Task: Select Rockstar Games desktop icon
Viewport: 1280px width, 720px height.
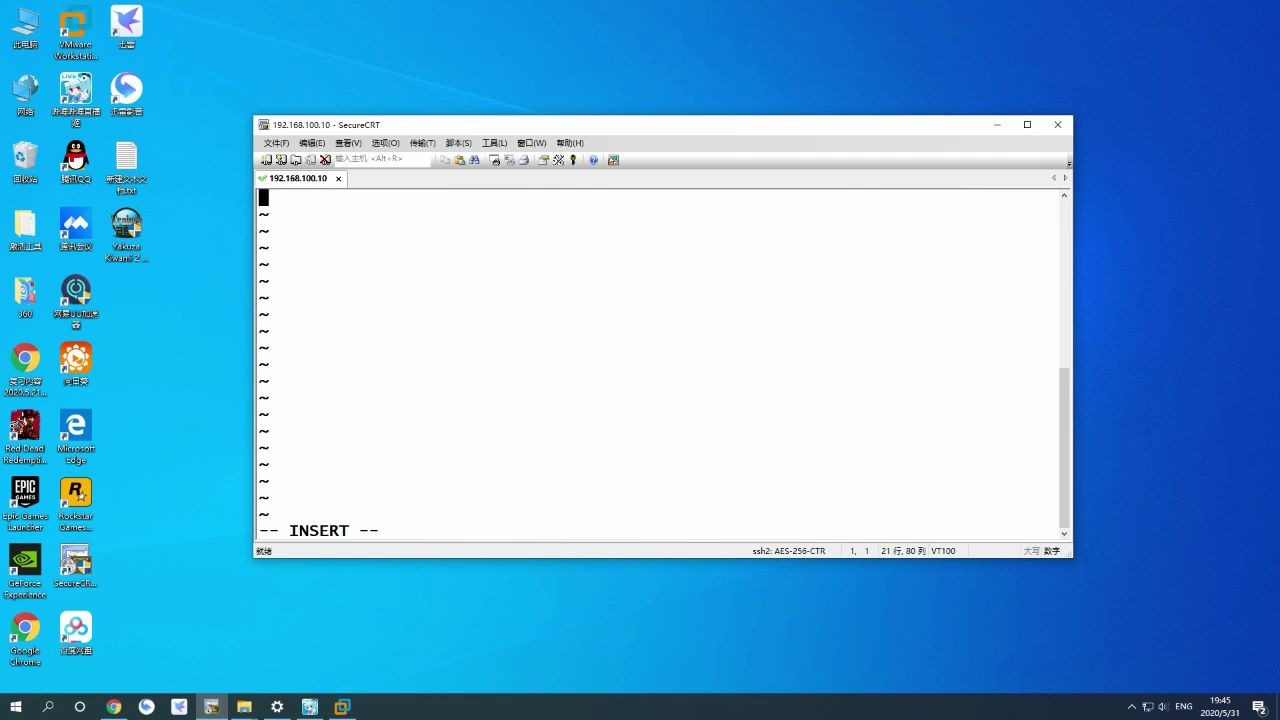Action: click(75, 504)
